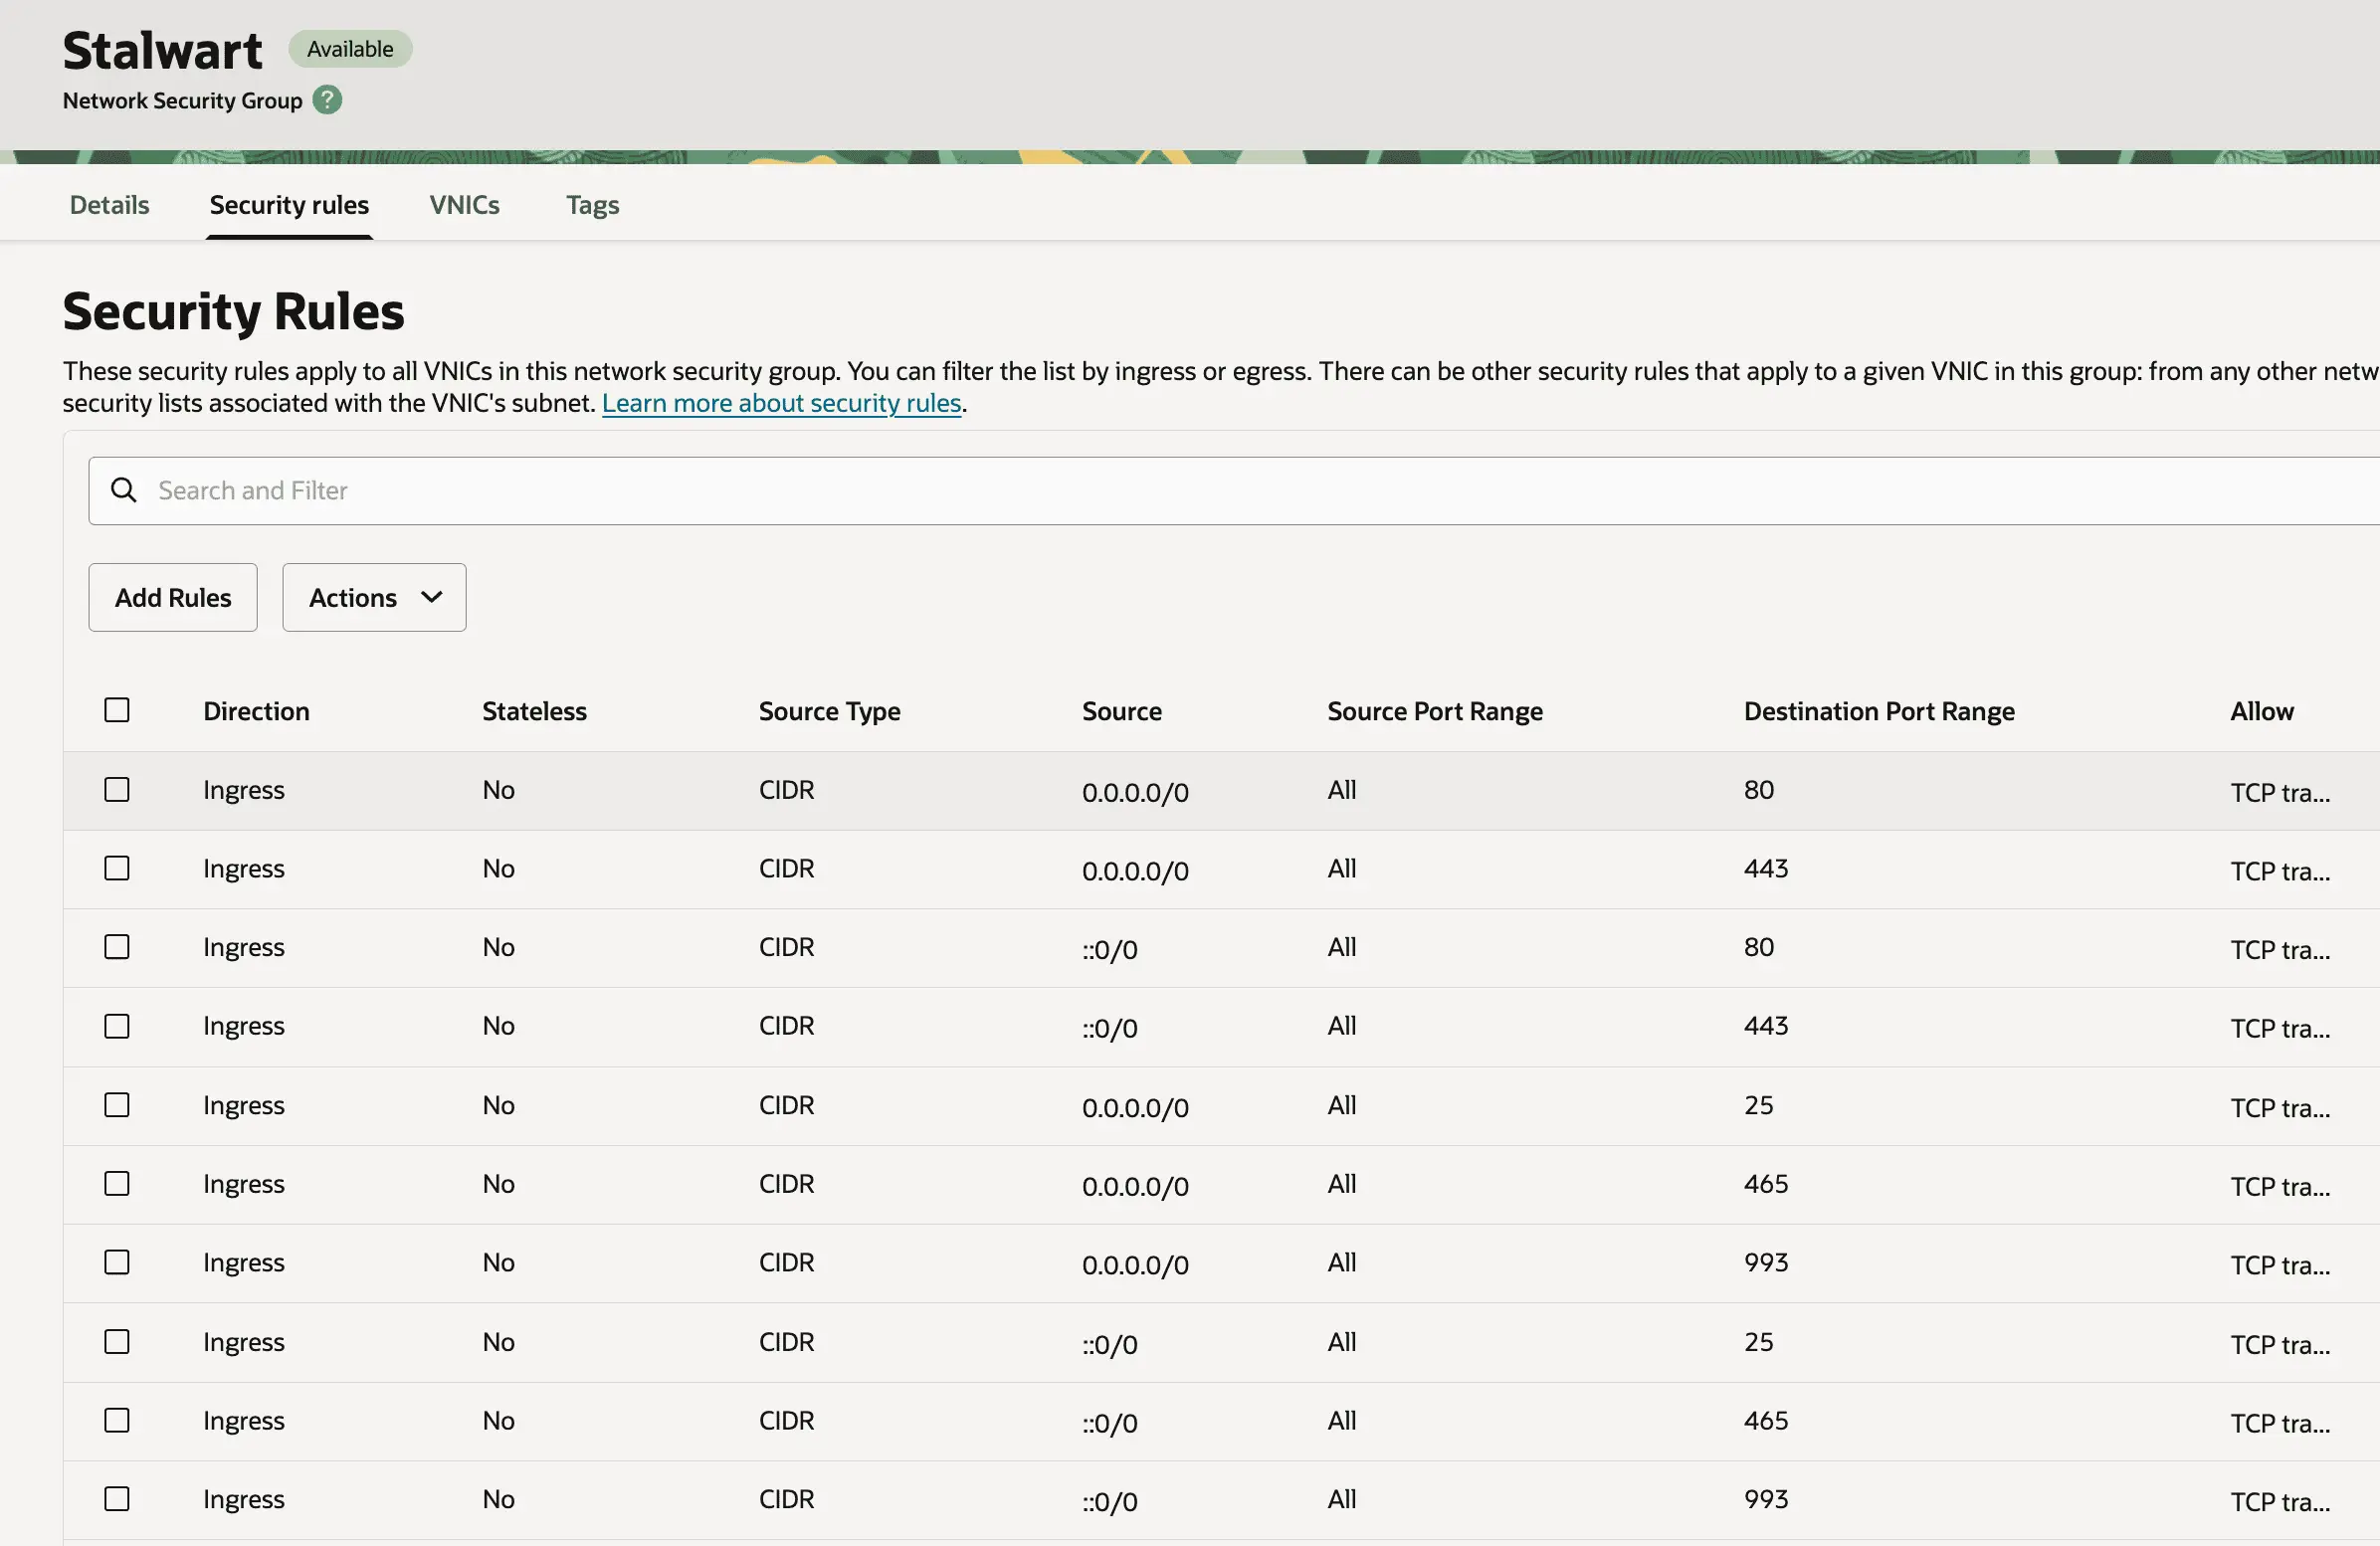Check the 0.0.0.0/0 port 993 rule
The image size is (2380, 1546).
pos(117,1262)
